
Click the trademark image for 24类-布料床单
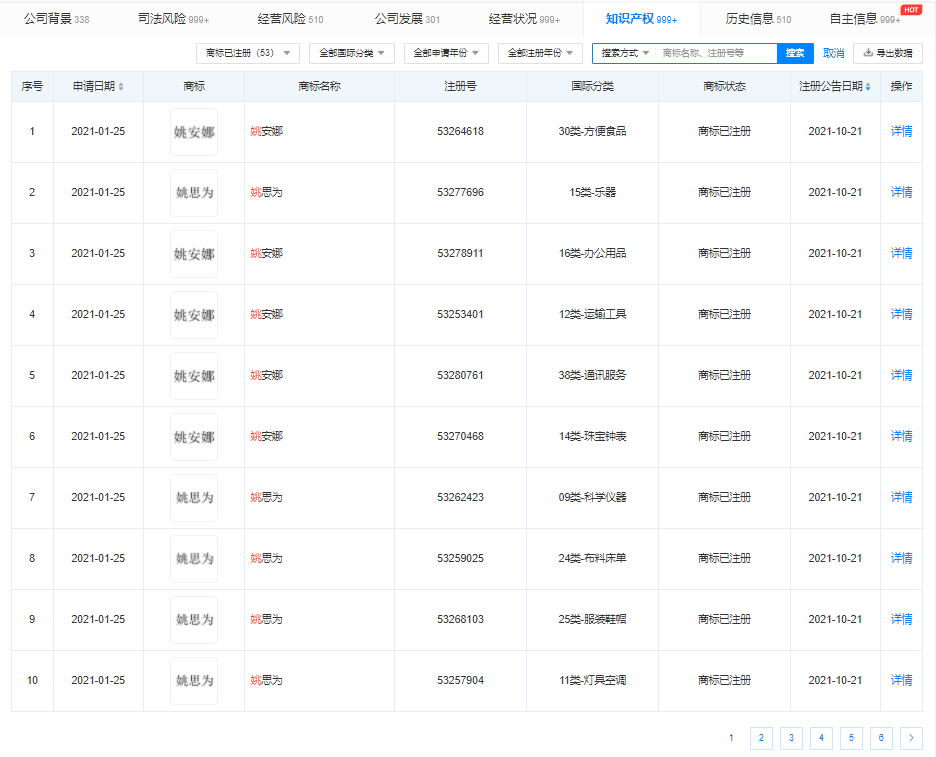[194, 559]
